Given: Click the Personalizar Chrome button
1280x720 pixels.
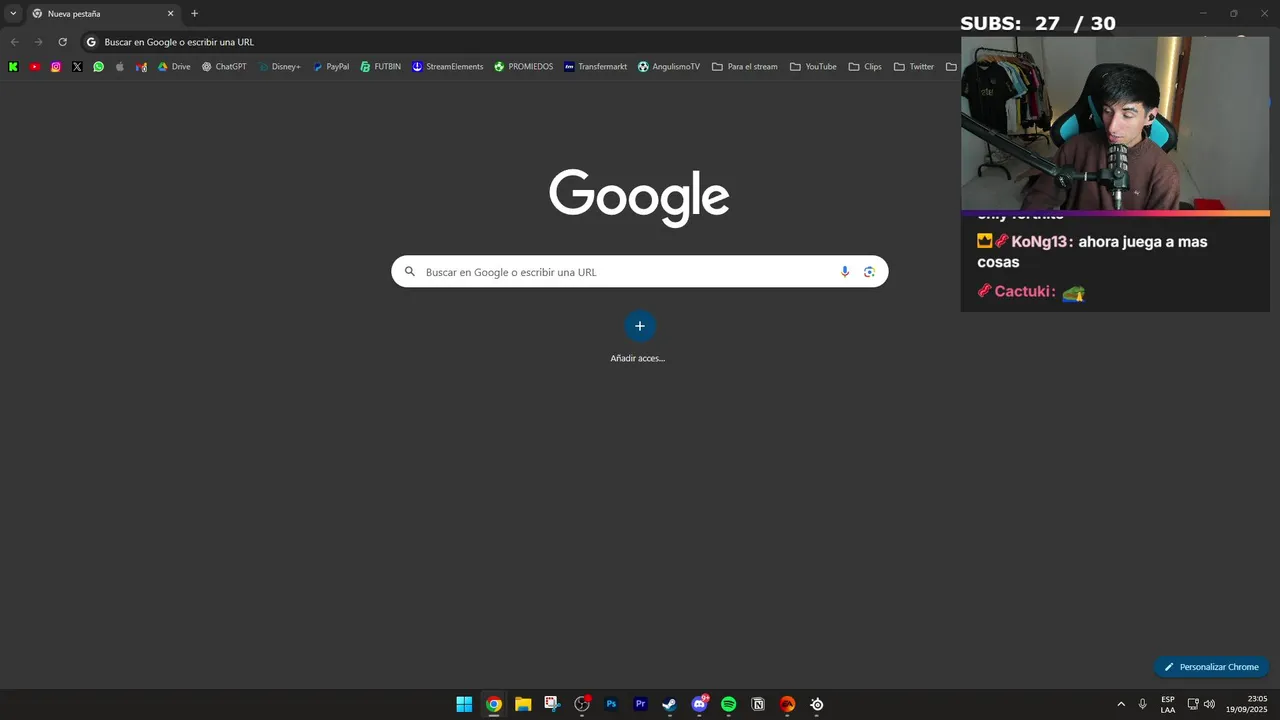Looking at the screenshot, I should [x=1211, y=667].
